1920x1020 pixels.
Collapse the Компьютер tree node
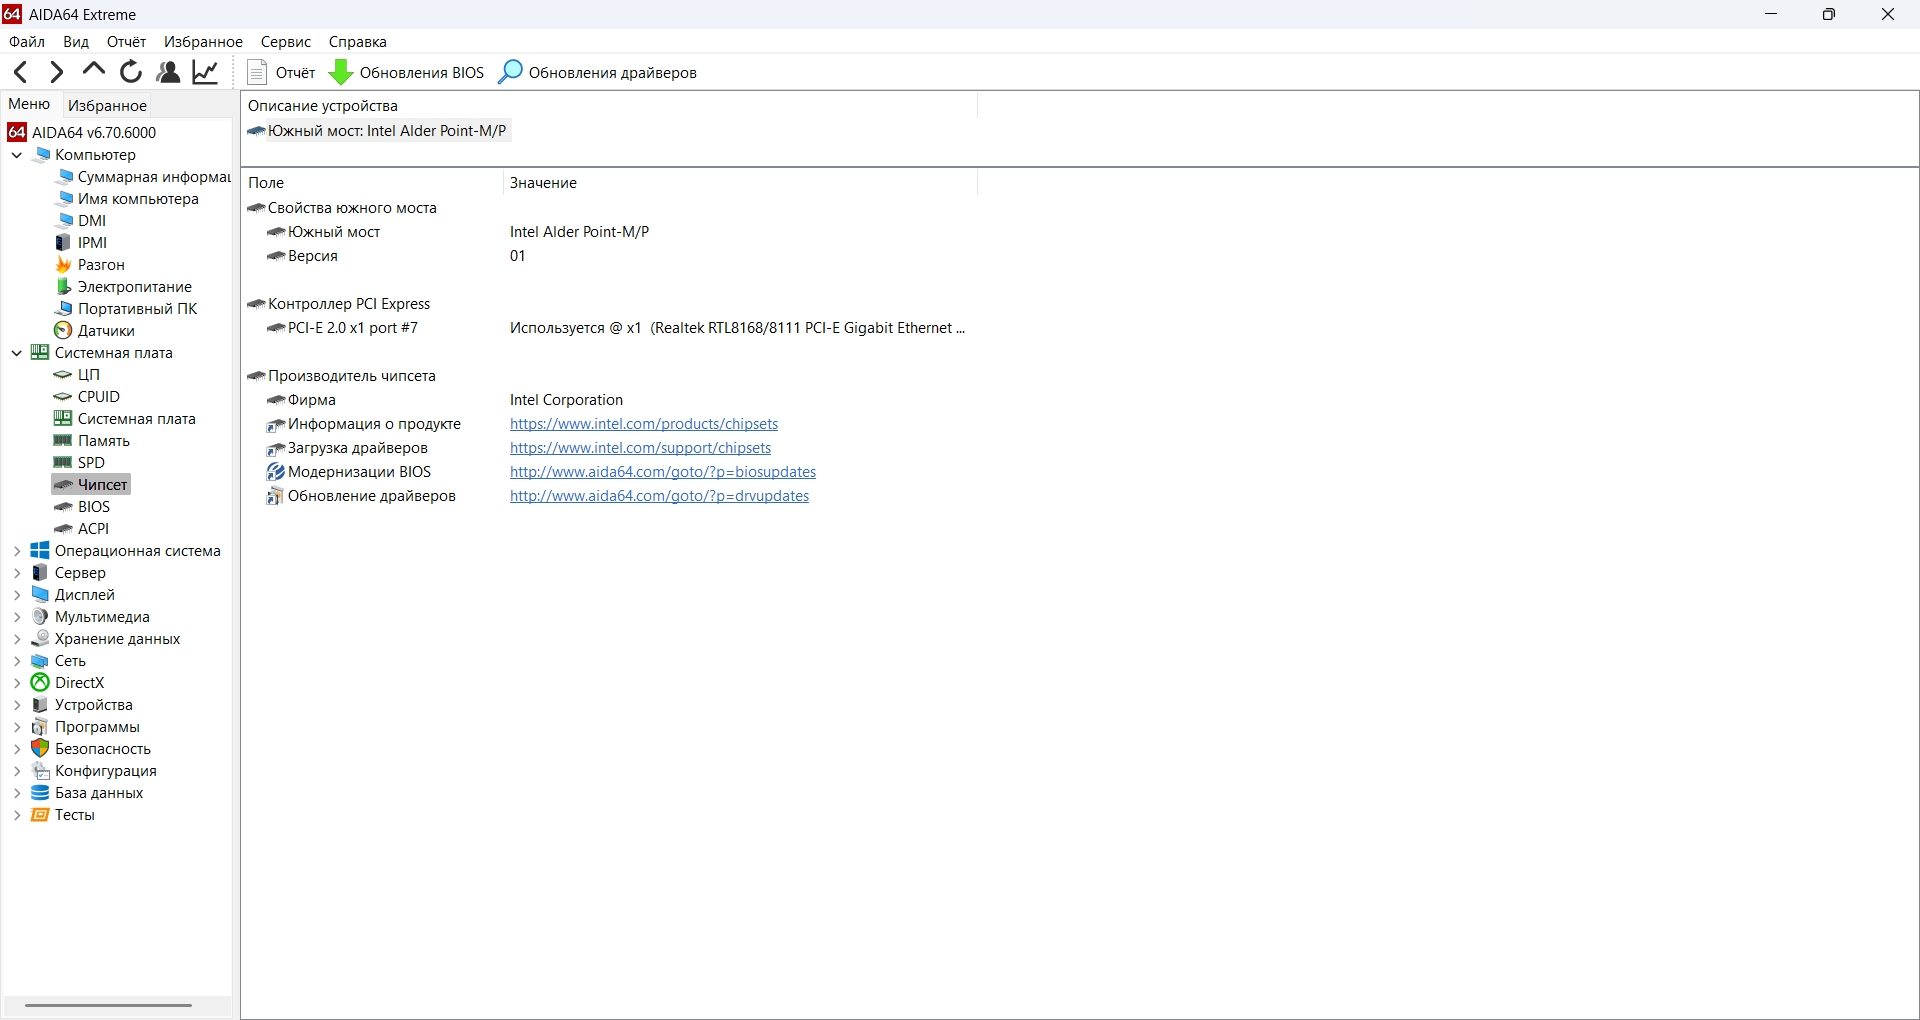click(x=17, y=155)
